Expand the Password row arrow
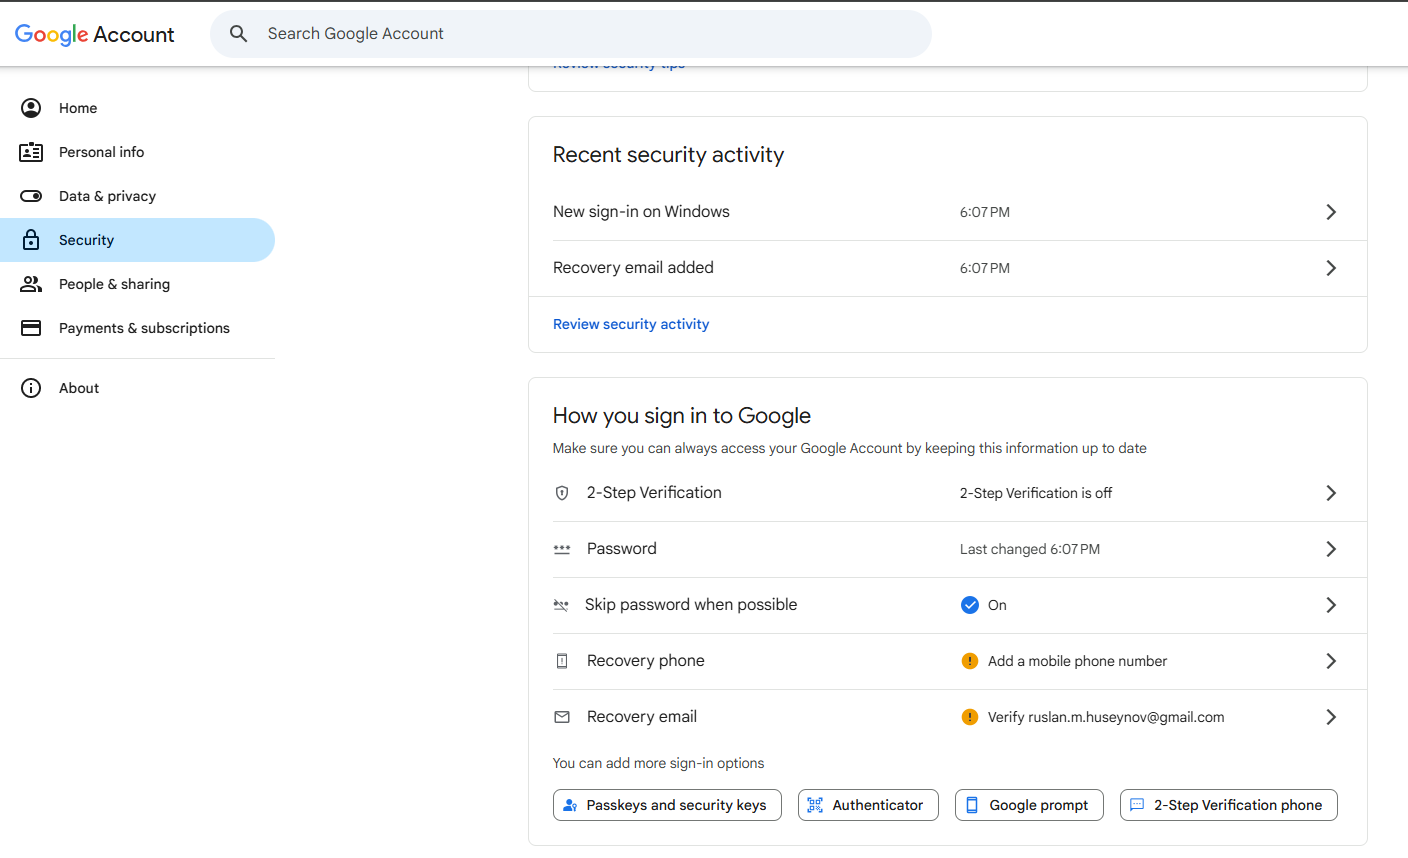The height and width of the screenshot is (858, 1408). coord(1330,549)
